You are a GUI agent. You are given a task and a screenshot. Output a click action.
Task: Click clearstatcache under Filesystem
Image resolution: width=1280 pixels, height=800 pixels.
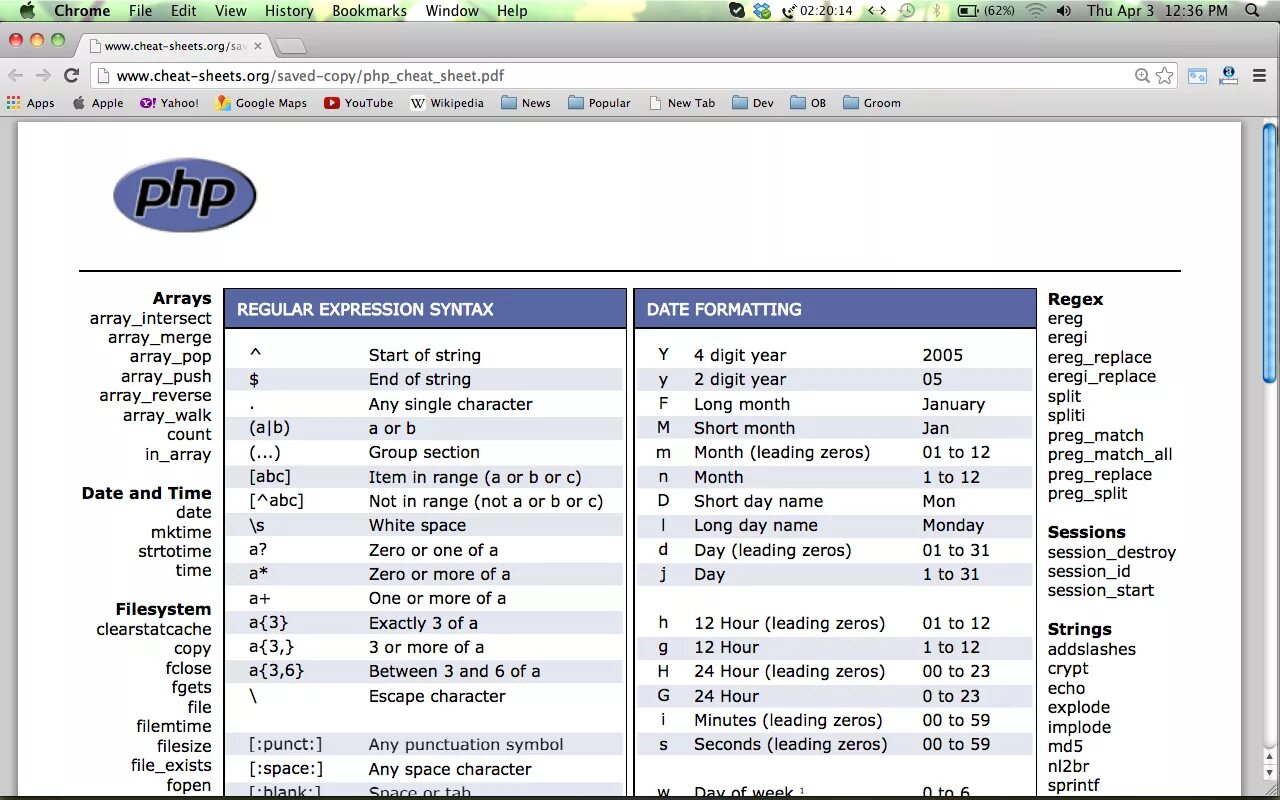pos(154,629)
